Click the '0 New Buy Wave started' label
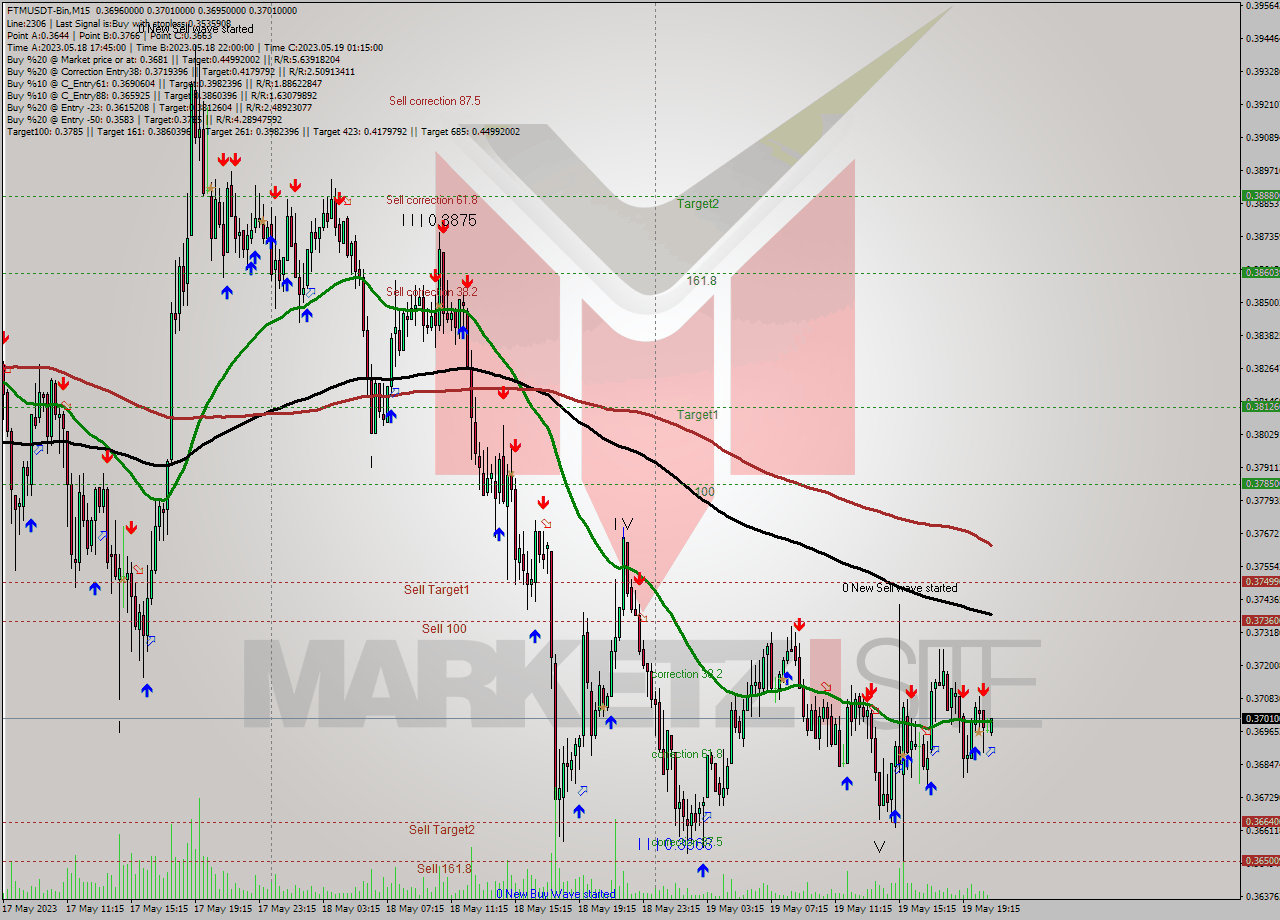 (556, 894)
